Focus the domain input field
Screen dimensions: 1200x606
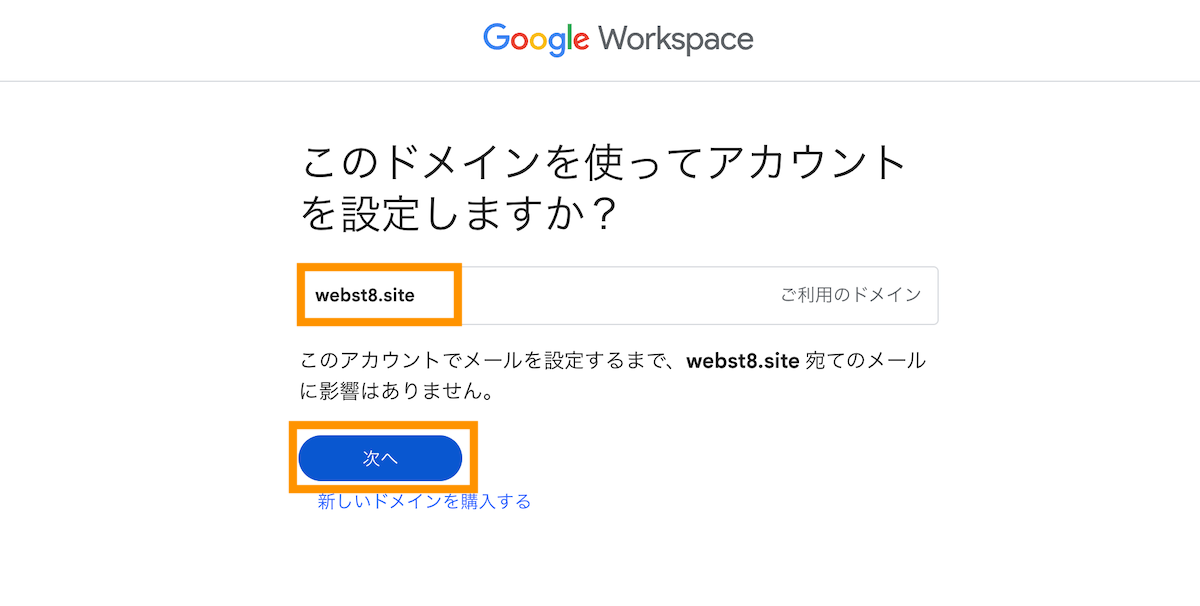click(619, 295)
